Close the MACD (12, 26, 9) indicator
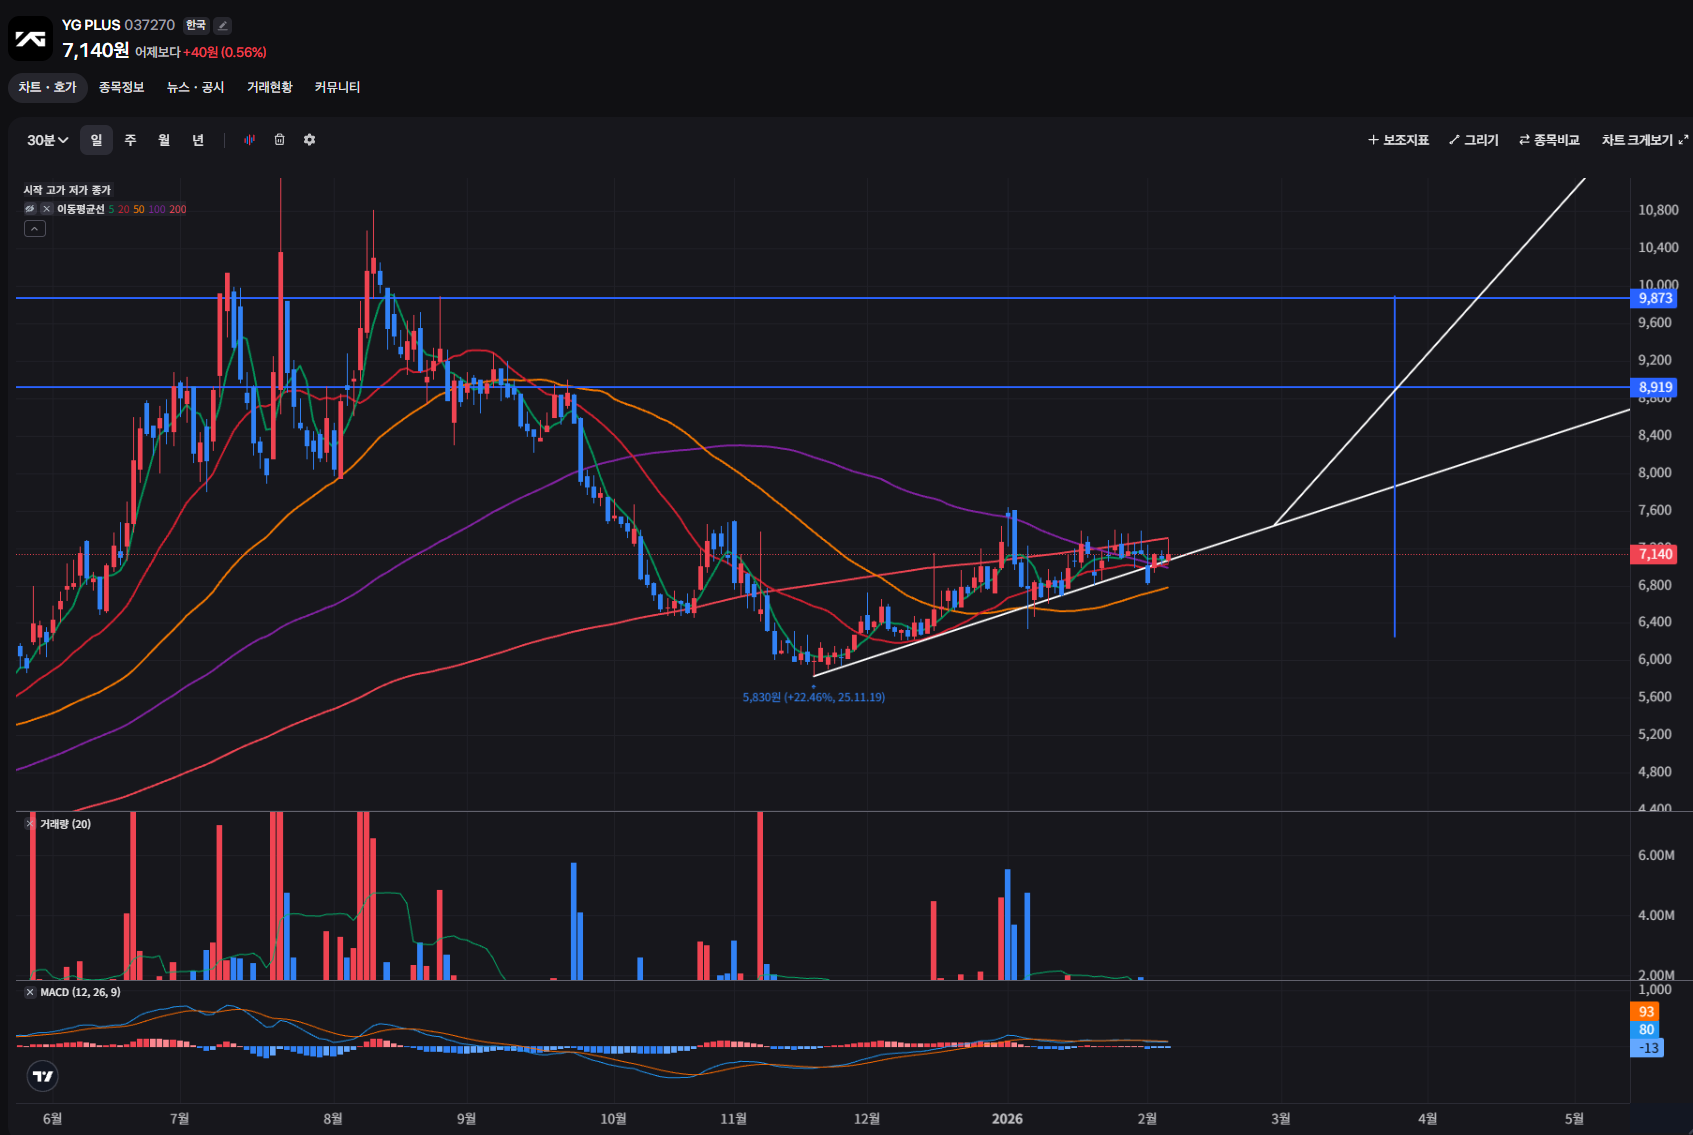The width and height of the screenshot is (1693, 1135). pos(30,992)
